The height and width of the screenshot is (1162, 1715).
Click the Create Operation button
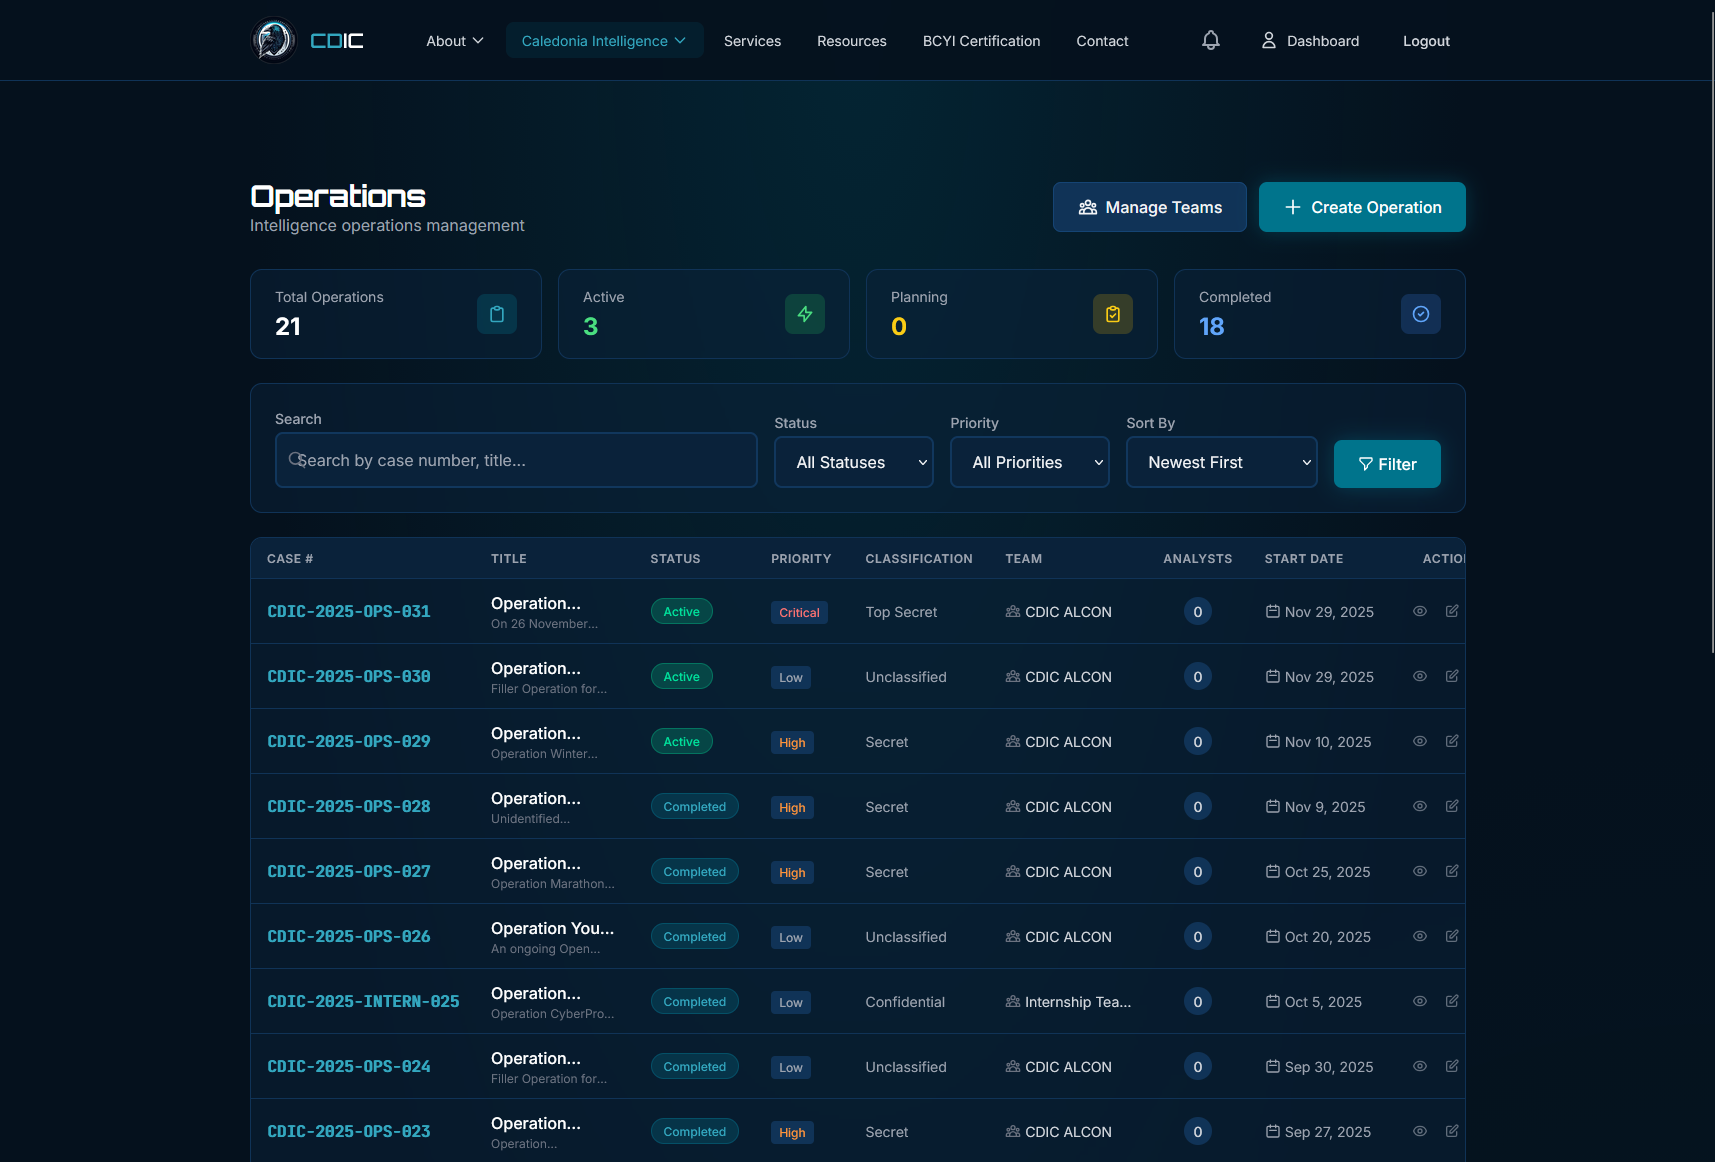click(1362, 207)
